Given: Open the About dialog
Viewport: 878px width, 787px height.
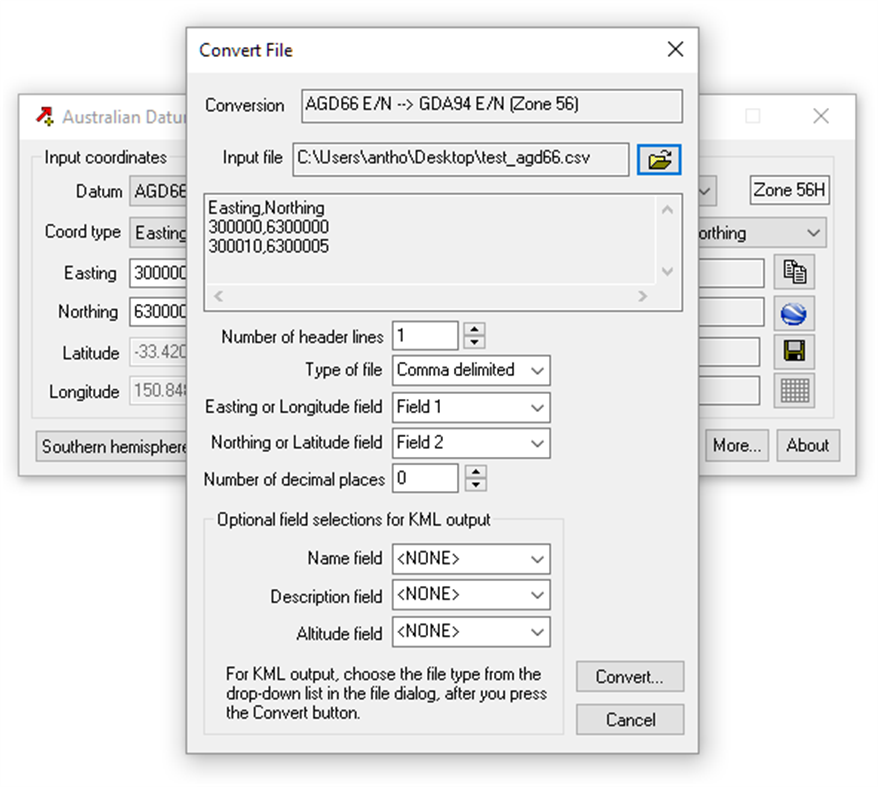Looking at the screenshot, I should pos(808,445).
